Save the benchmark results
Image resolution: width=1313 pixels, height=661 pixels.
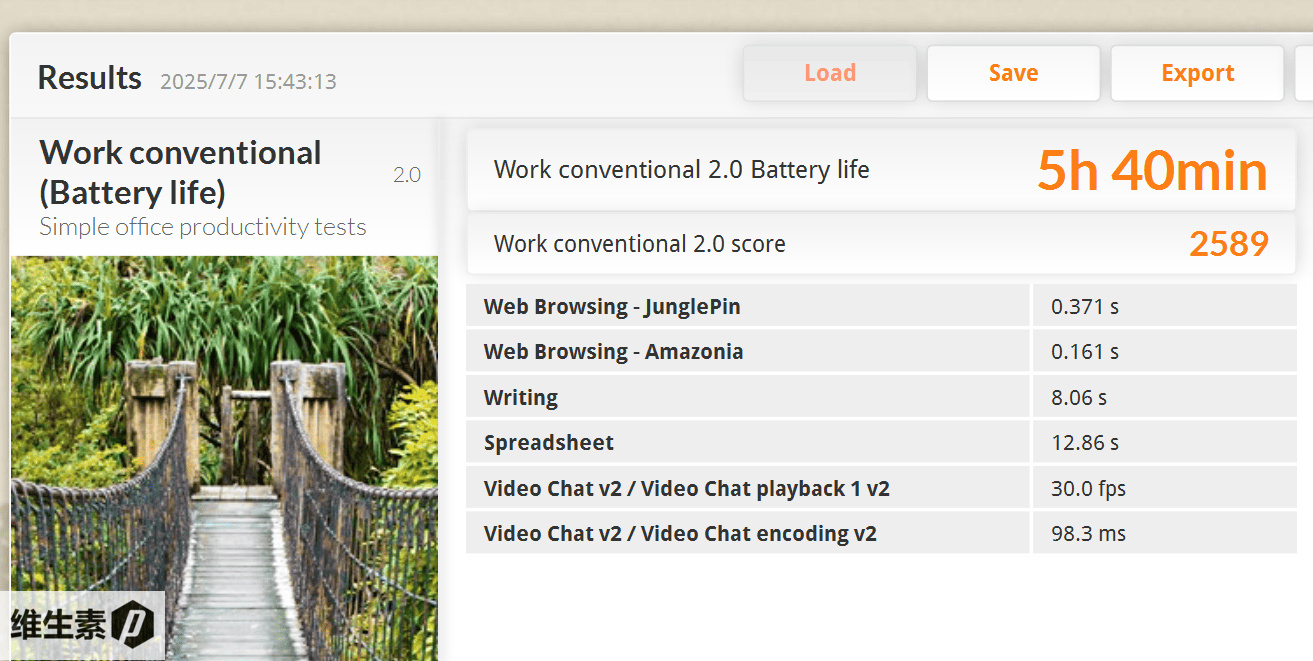1013,73
